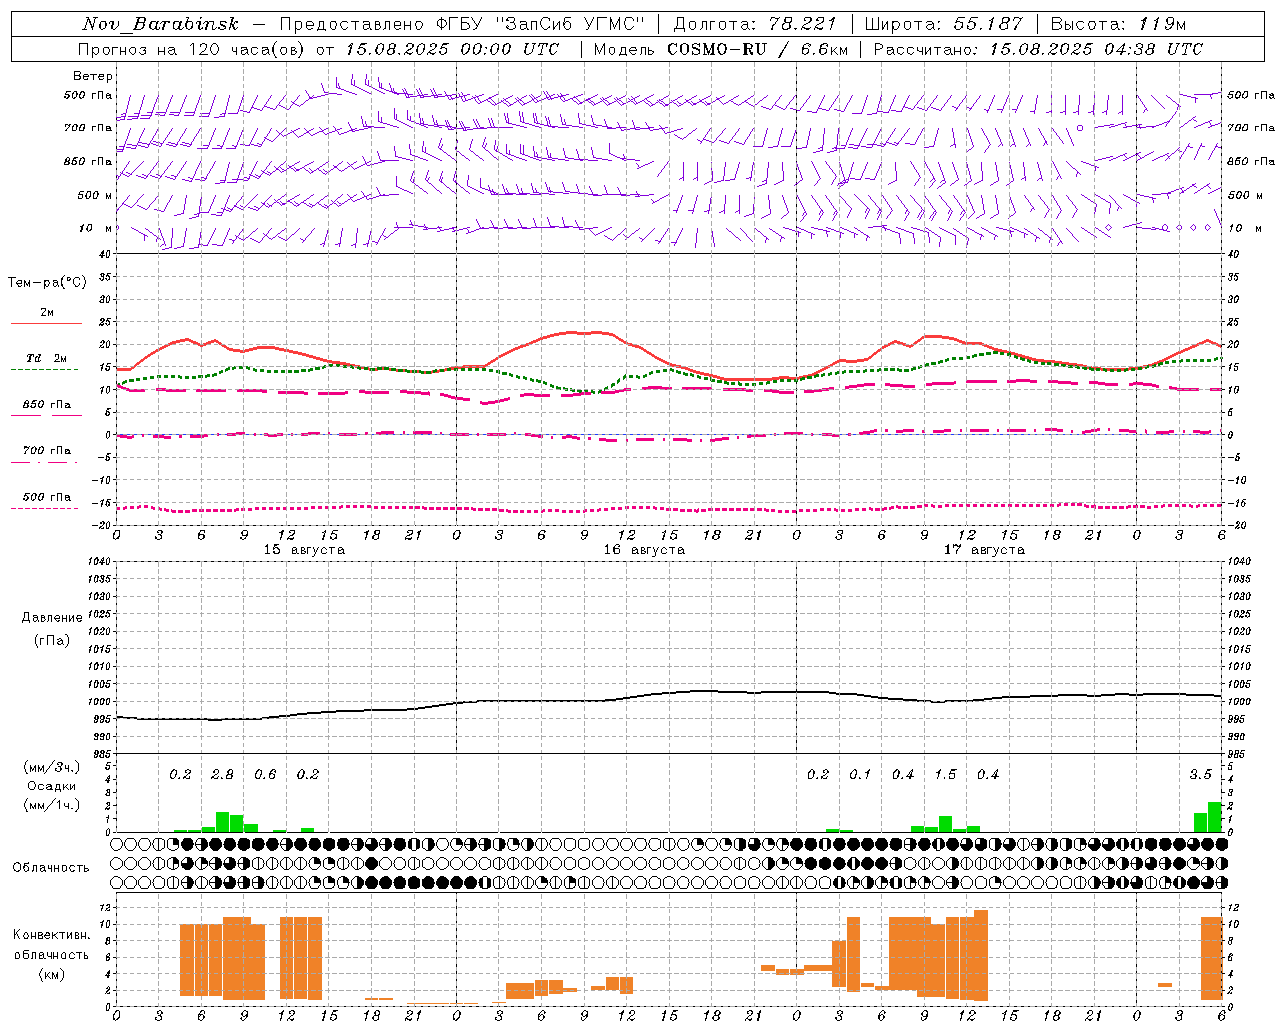Select the "Облачность" cloud cover label
This screenshot has width=1280, height=1024.
pyautogui.click(x=51, y=867)
